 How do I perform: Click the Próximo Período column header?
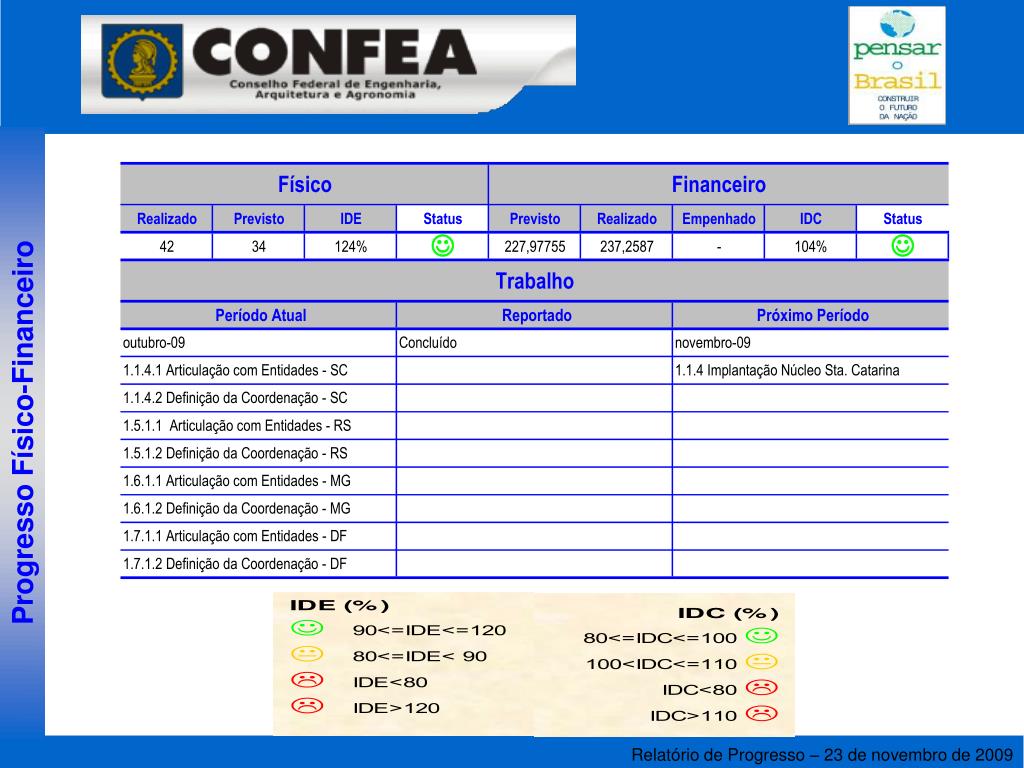810,315
